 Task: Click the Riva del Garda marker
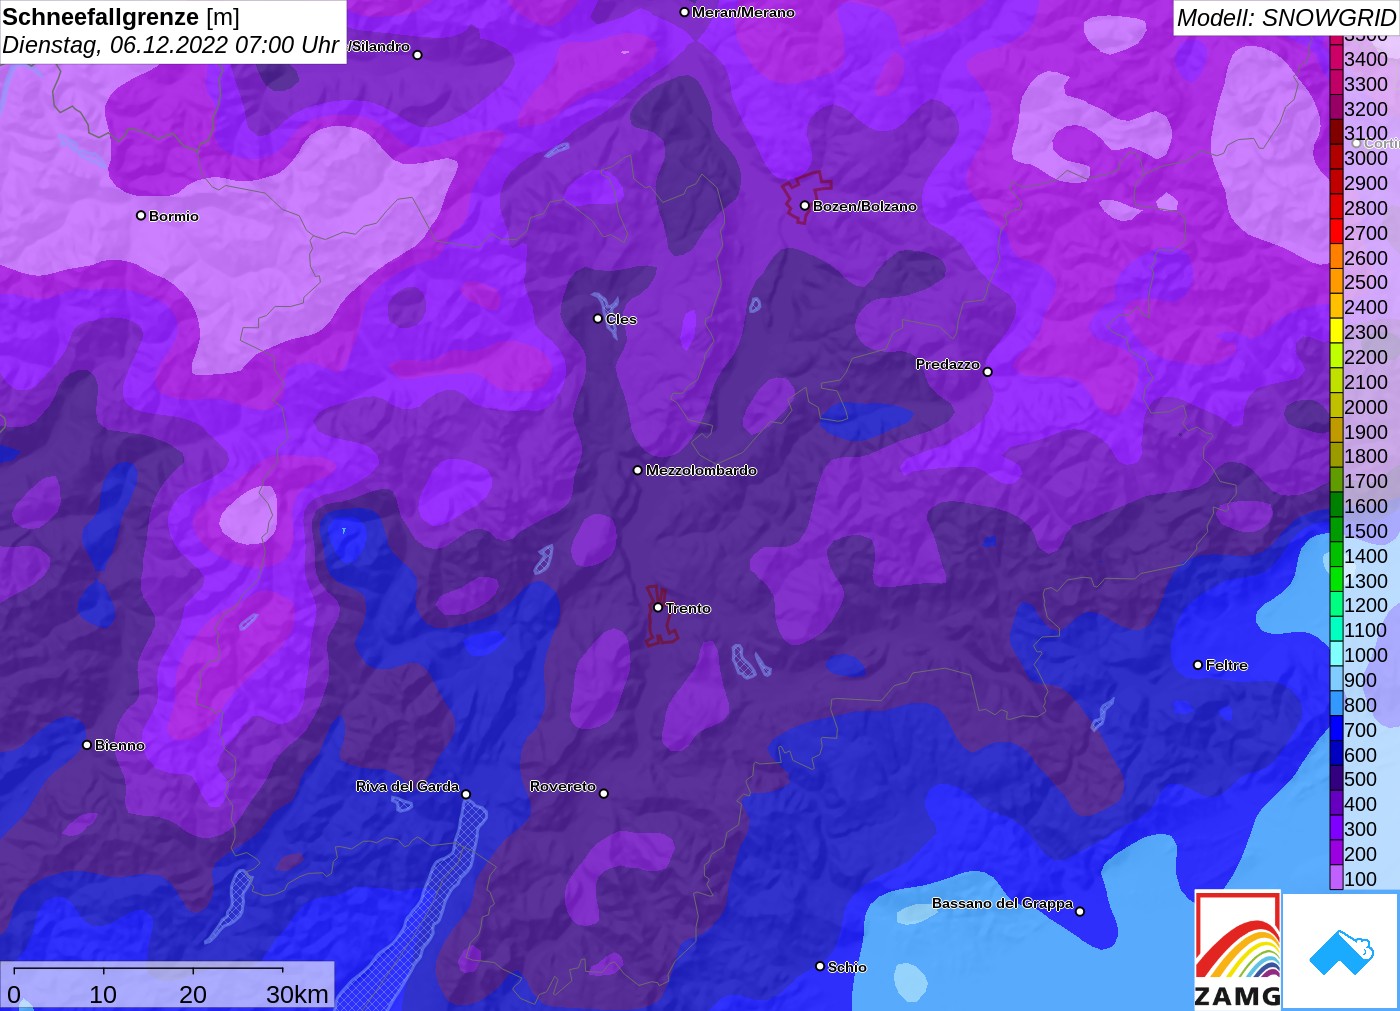coord(466,794)
